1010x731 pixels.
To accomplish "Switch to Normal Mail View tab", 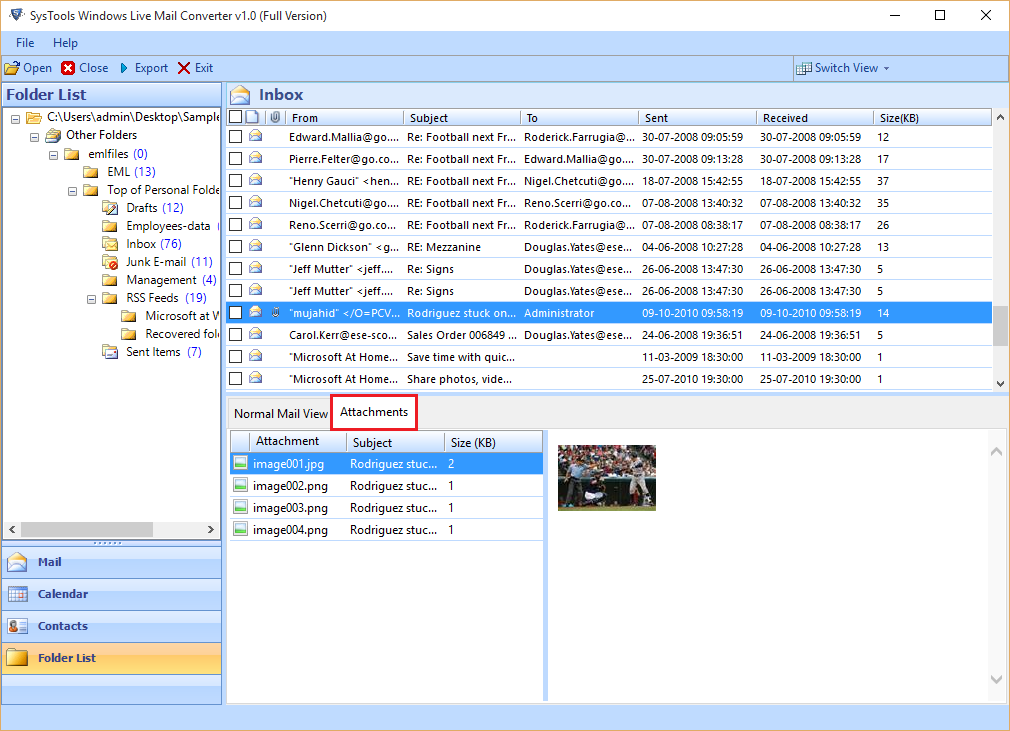I will [281, 413].
